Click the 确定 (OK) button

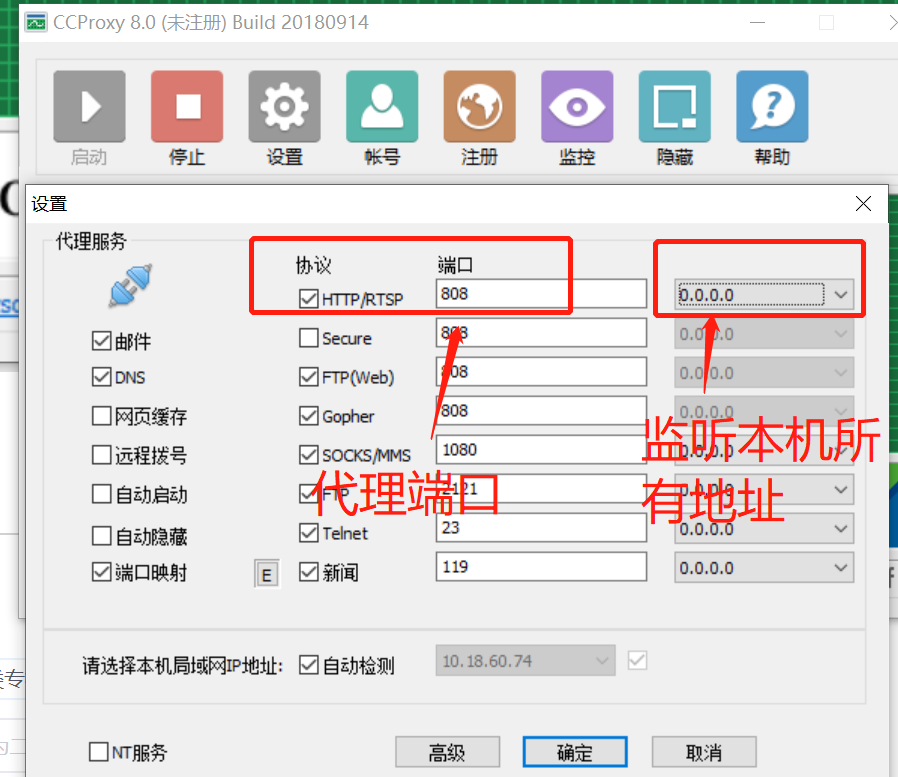pyautogui.click(x=575, y=752)
